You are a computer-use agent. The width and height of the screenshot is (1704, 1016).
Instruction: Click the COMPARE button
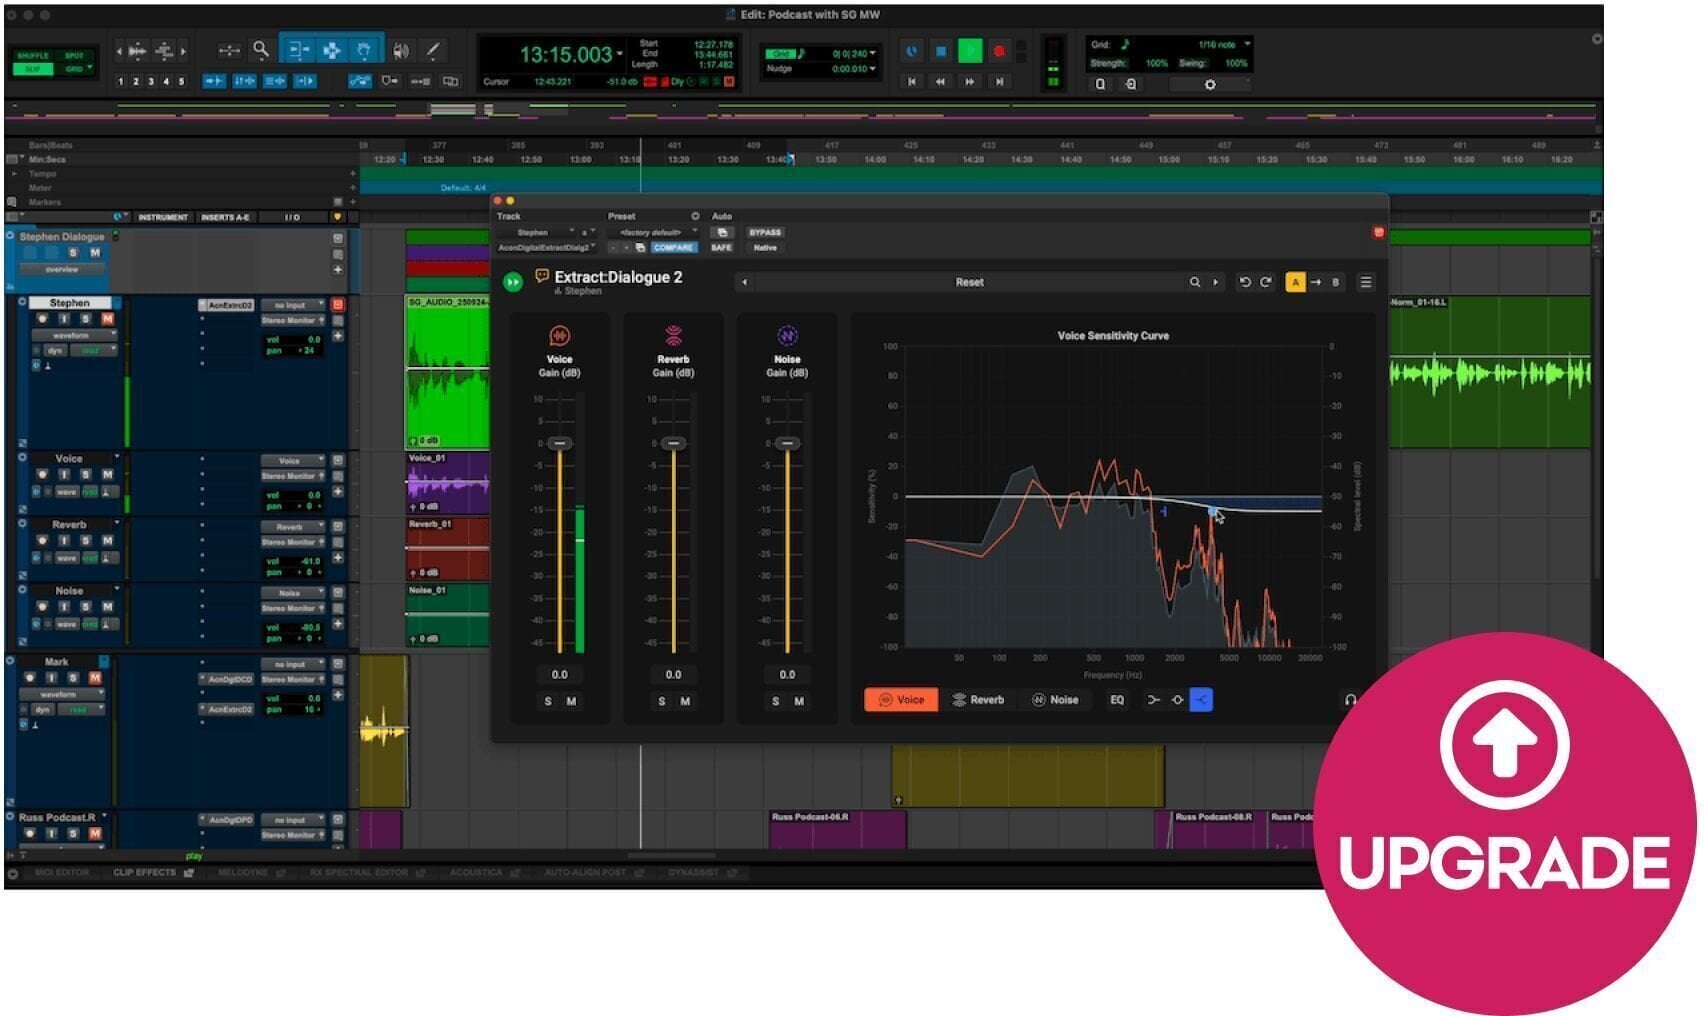[x=673, y=247]
